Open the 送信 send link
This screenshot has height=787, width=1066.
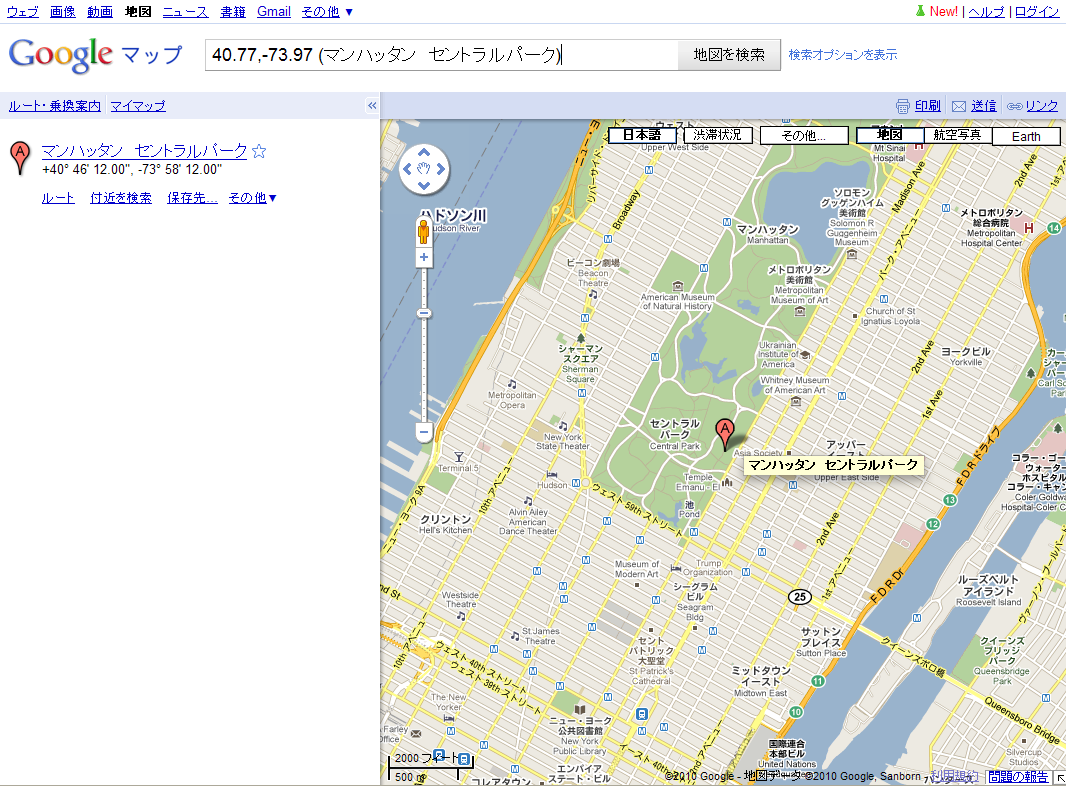[983, 106]
